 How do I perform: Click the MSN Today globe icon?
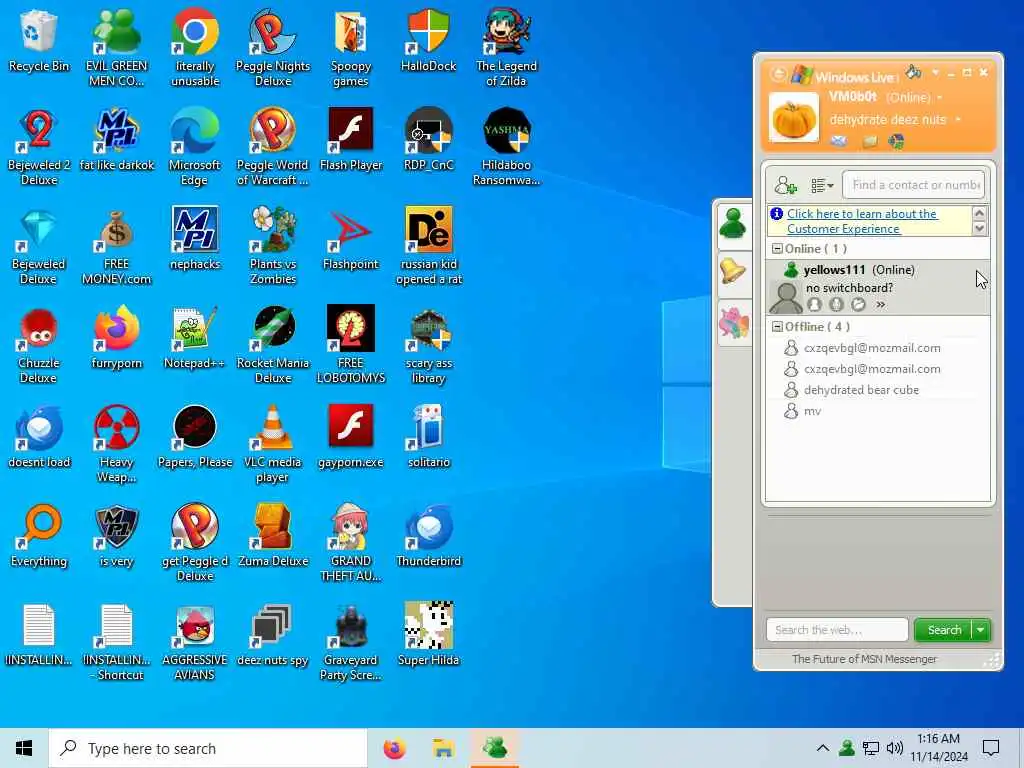tap(897, 141)
